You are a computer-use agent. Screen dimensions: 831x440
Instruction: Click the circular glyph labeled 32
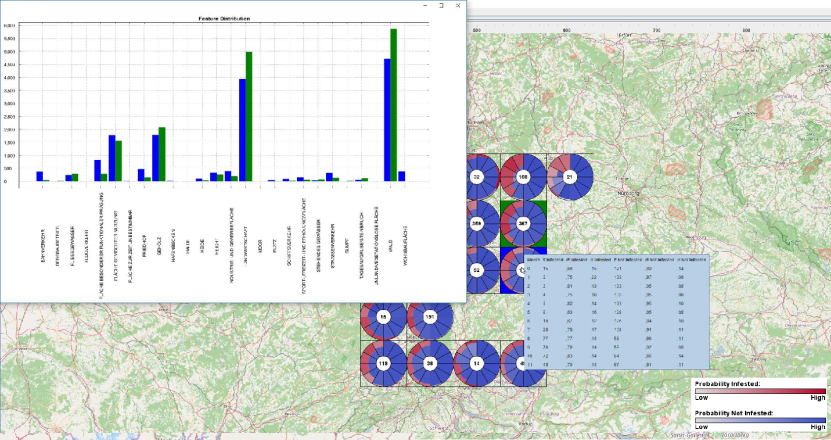tap(477, 178)
